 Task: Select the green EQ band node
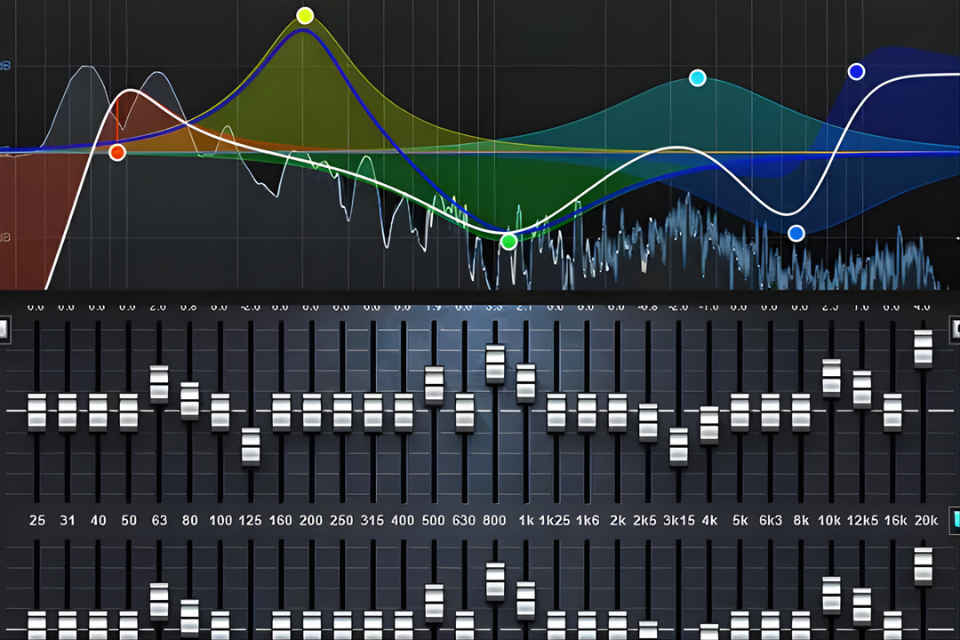click(x=508, y=241)
